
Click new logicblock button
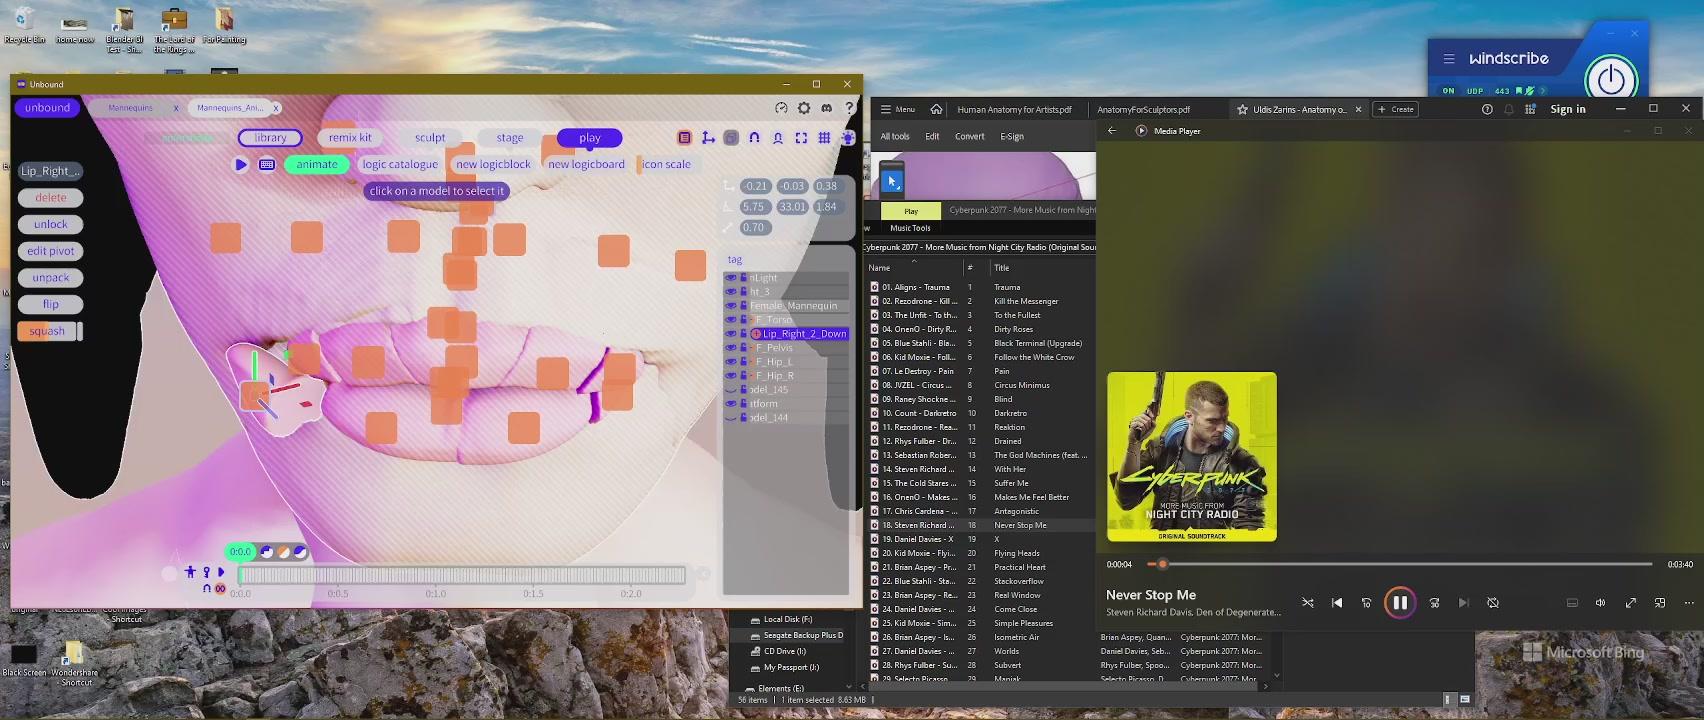tap(493, 165)
